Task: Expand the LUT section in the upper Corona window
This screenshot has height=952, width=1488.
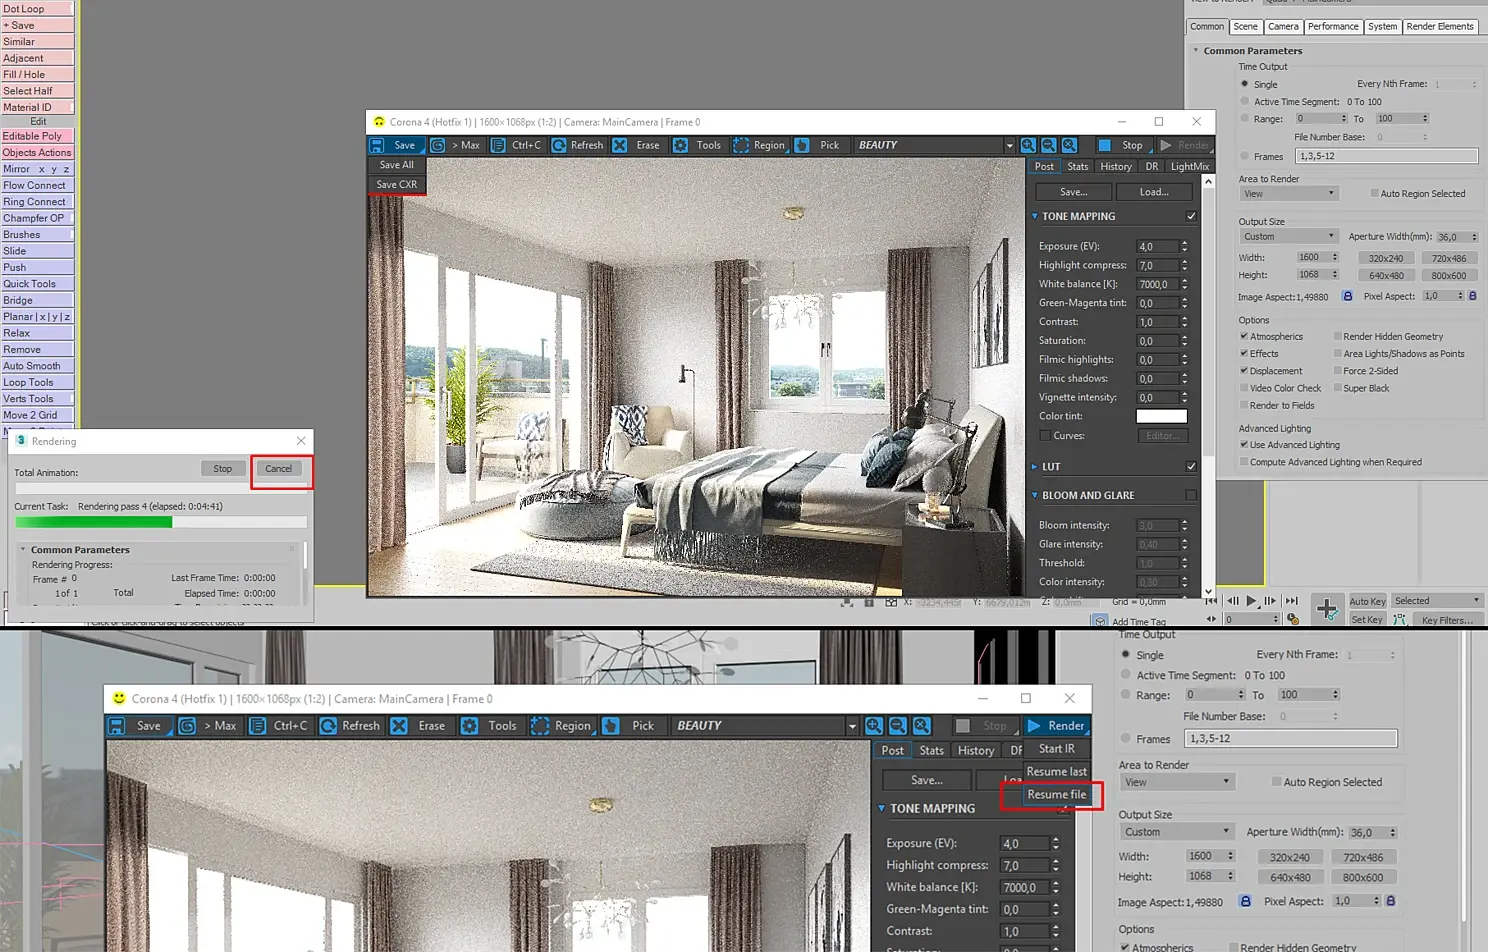Action: coord(1034,467)
